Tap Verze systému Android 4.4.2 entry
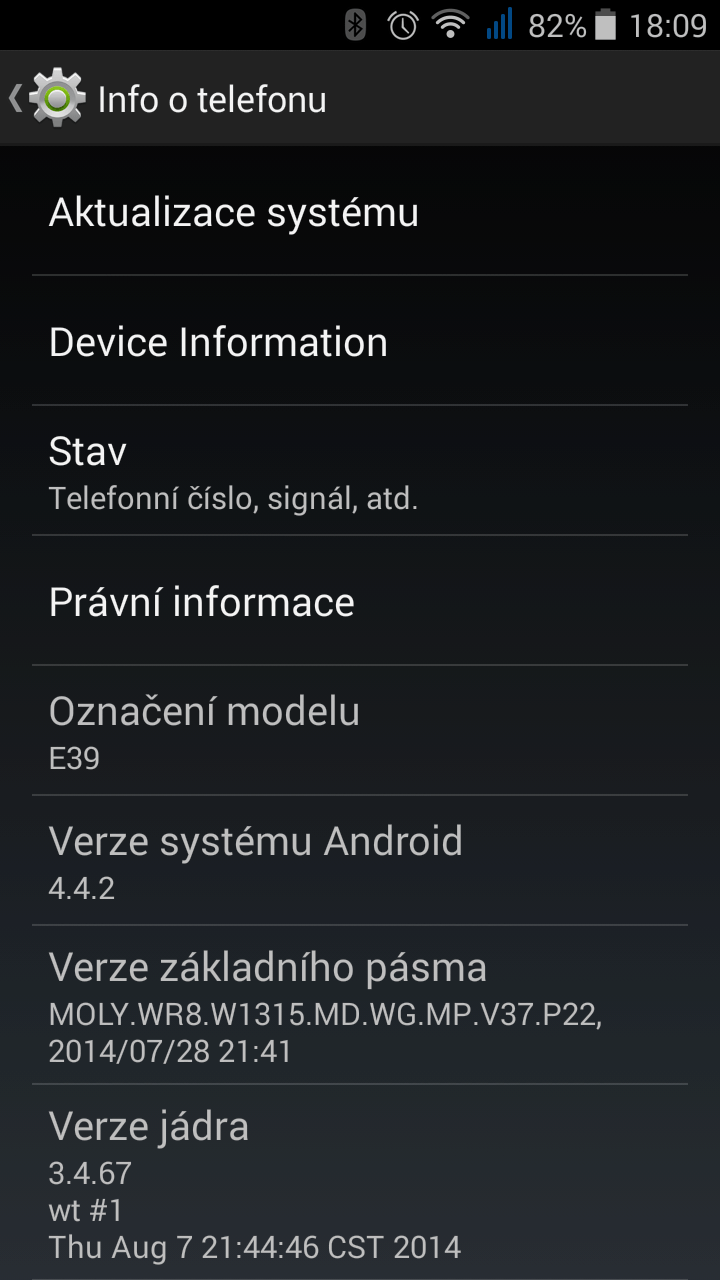The image size is (720, 1280). coord(360,861)
